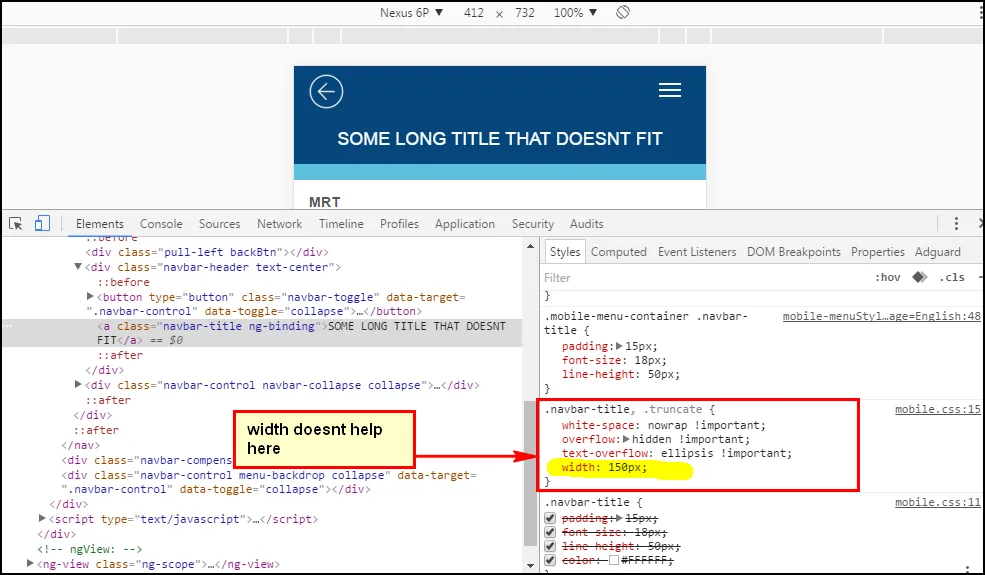The height and width of the screenshot is (575, 985).
Task: Collapse the navbar-header text-center div node
Action: coord(78,266)
